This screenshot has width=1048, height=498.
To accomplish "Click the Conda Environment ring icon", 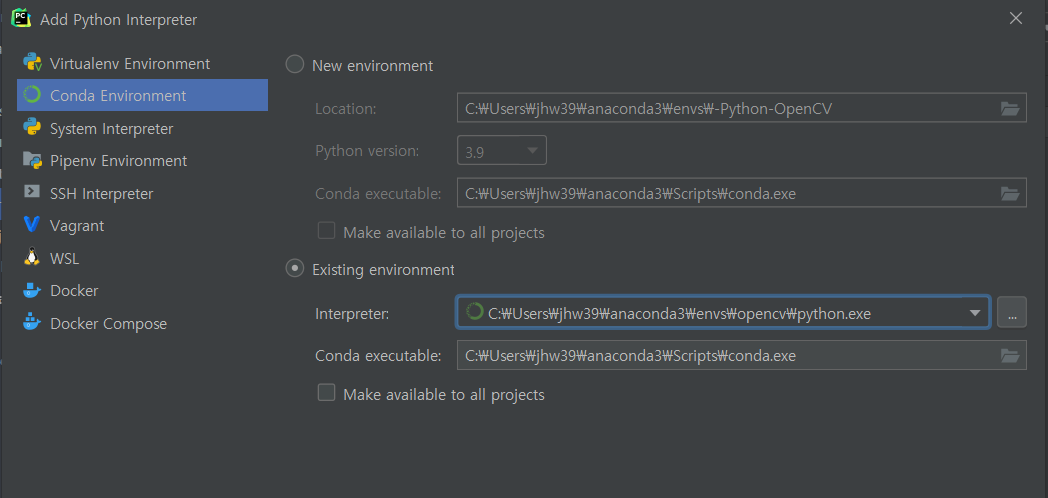I will [32, 95].
